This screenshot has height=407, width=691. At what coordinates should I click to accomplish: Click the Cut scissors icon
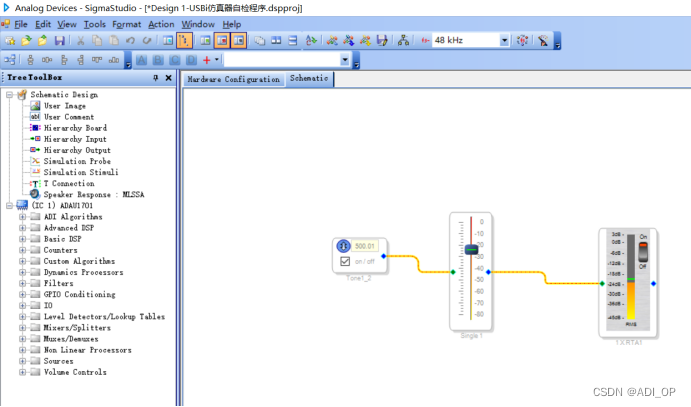(x=81, y=41)
